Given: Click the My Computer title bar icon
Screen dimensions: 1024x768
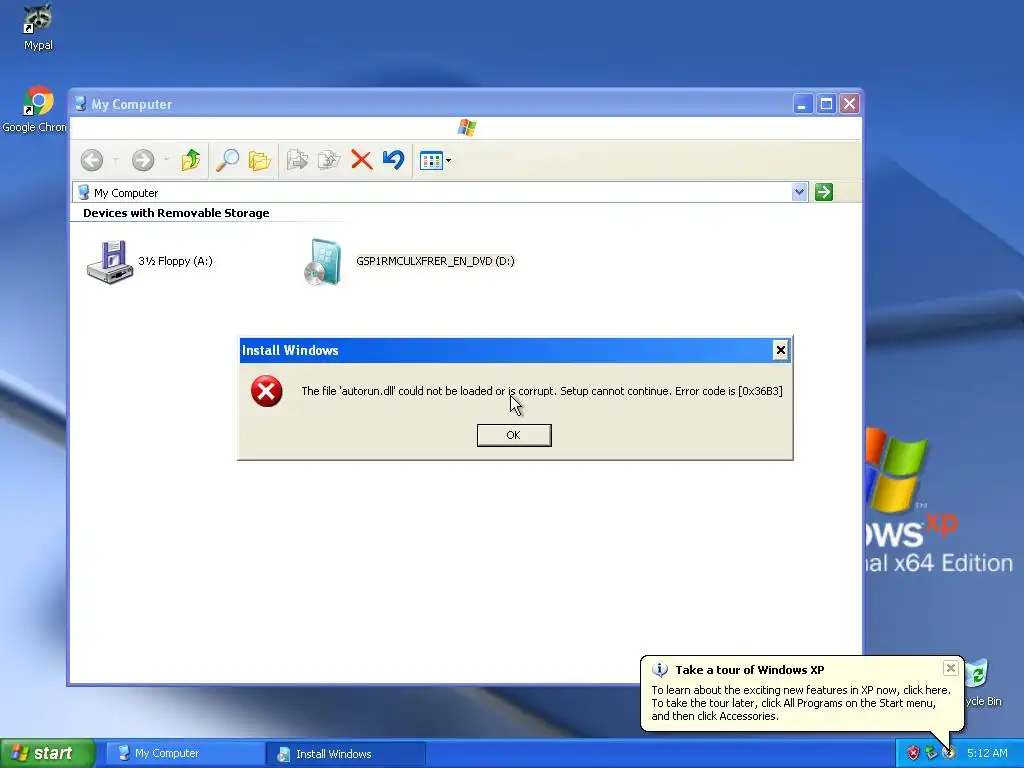Looking at the screenshot, I should (x=80, y=104).
